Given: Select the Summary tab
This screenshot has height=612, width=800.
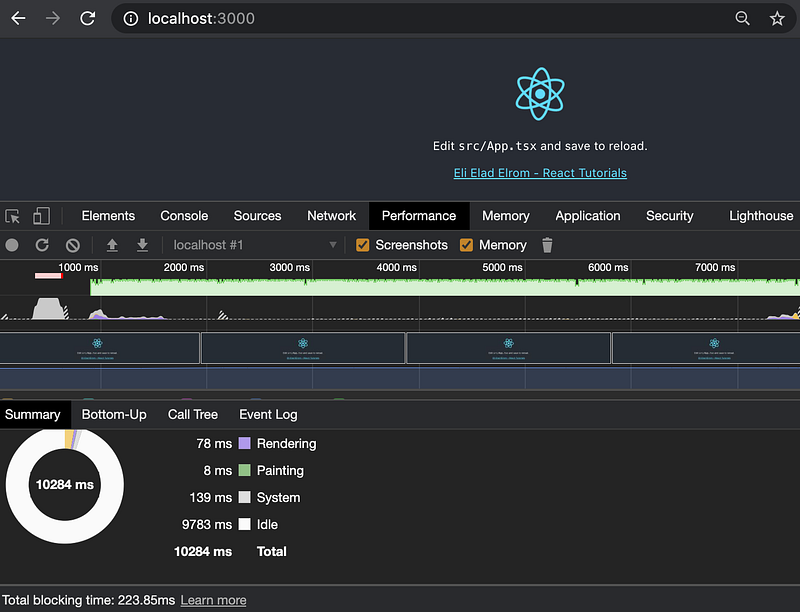Looking at the screenshot, I should (x=33, y=415).
